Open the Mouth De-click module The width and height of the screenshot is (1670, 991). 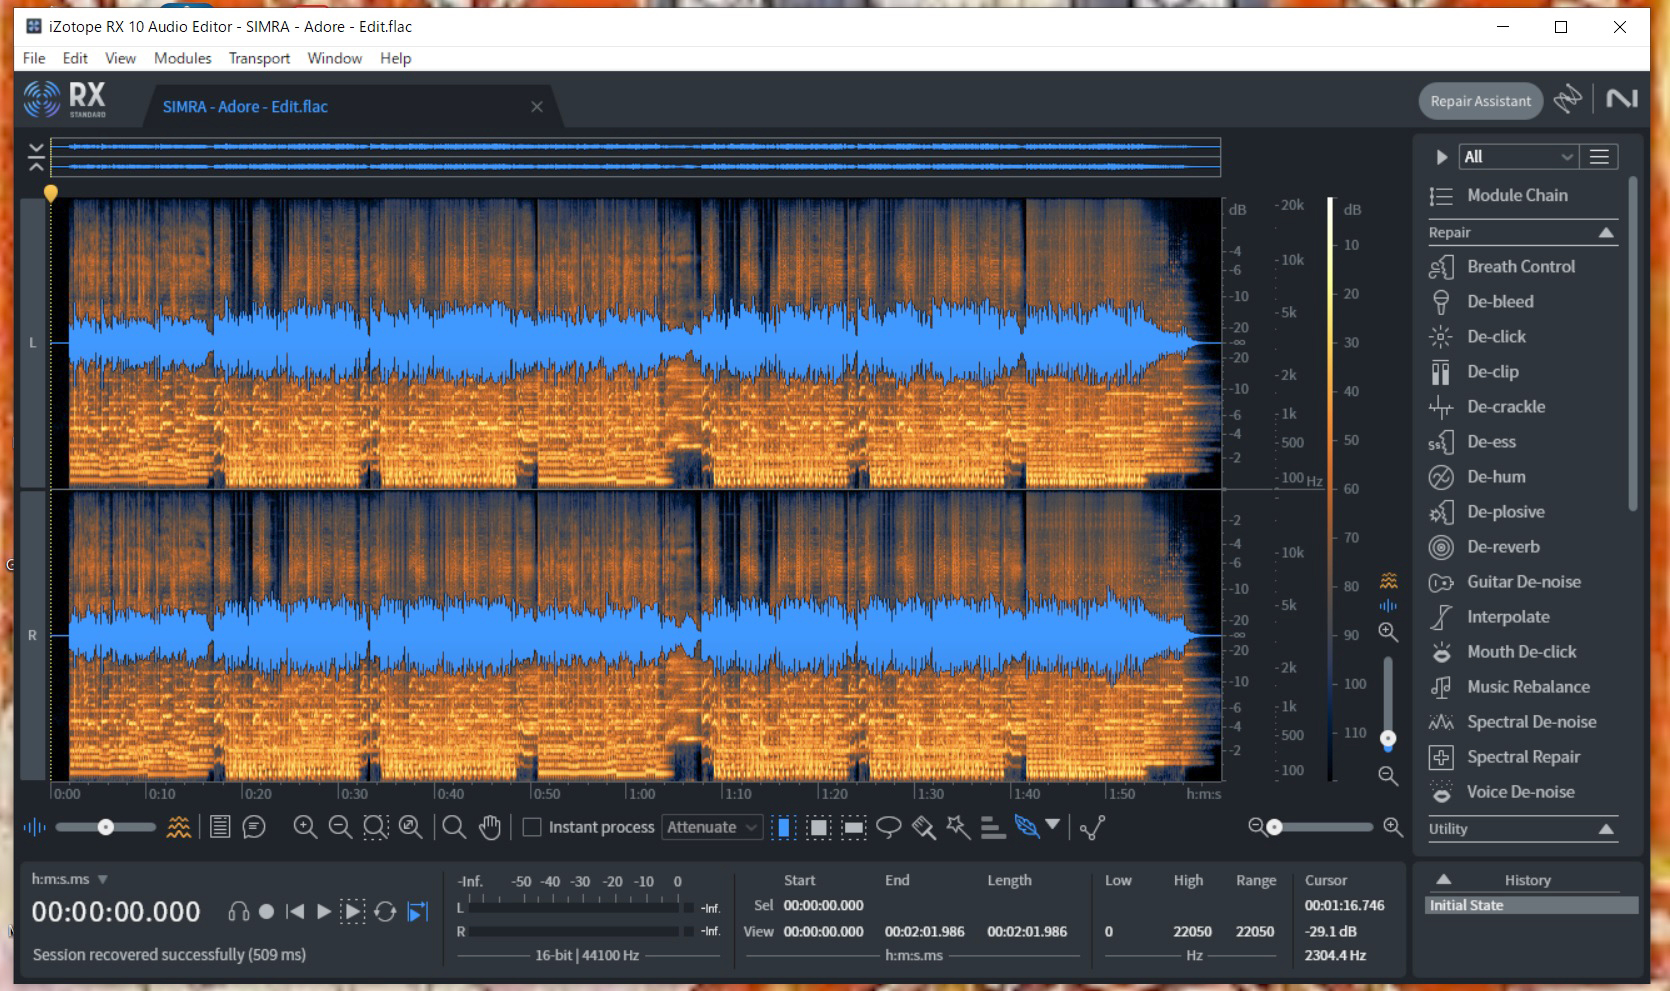1521,651
